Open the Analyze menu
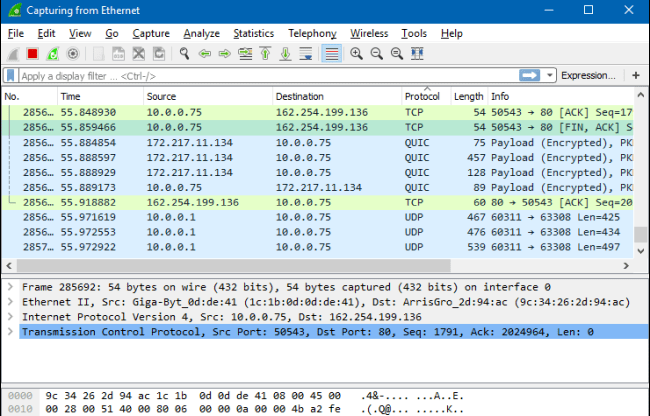Screen dimensions: 650x416 point(203,33)
